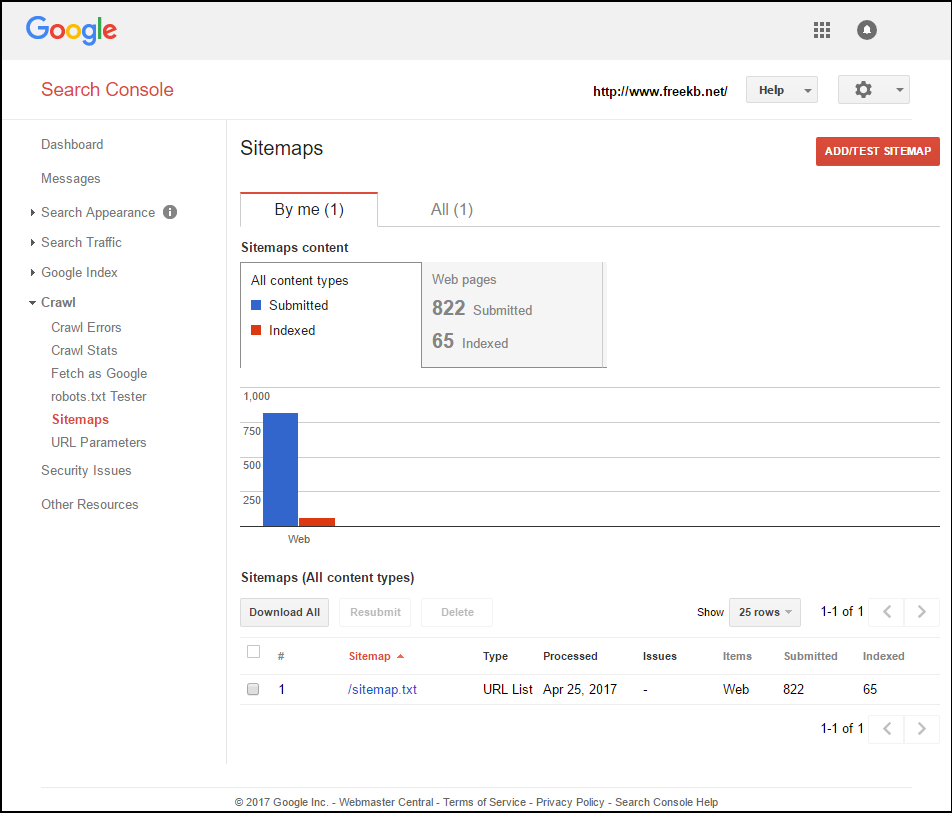The image size is (952, 813).
Task: Expand Search Appearance section
Action: coord(32,213)
